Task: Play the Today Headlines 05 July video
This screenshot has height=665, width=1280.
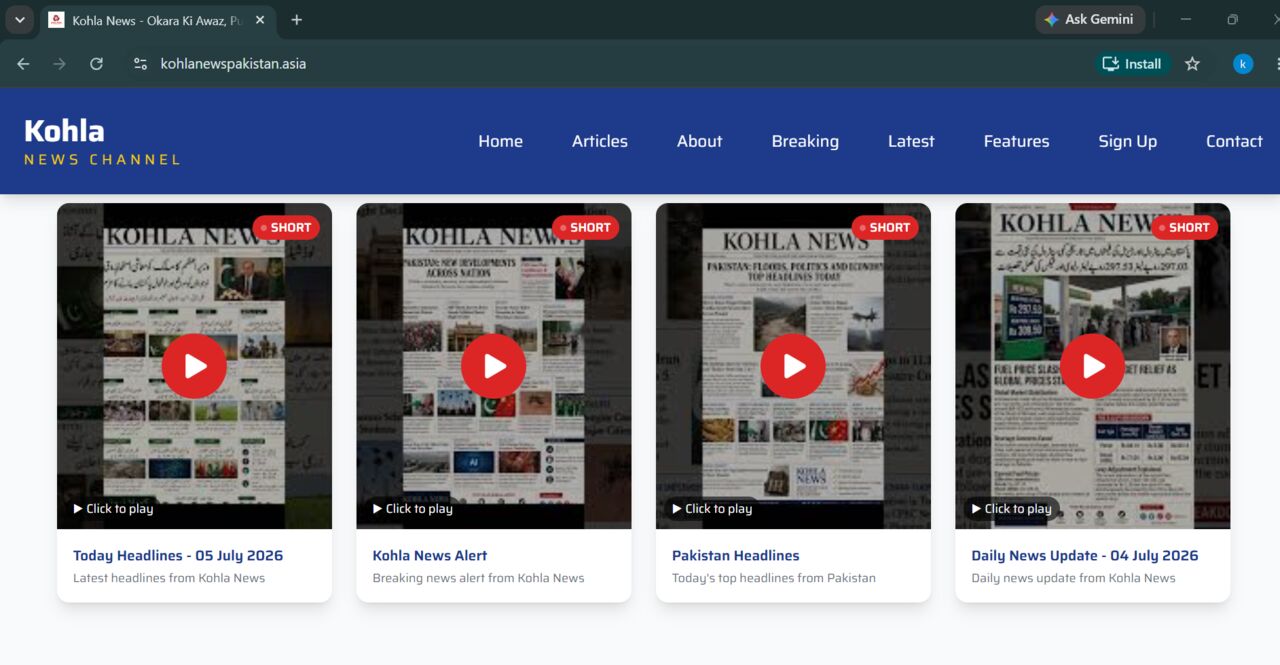Action: (194, 366)
